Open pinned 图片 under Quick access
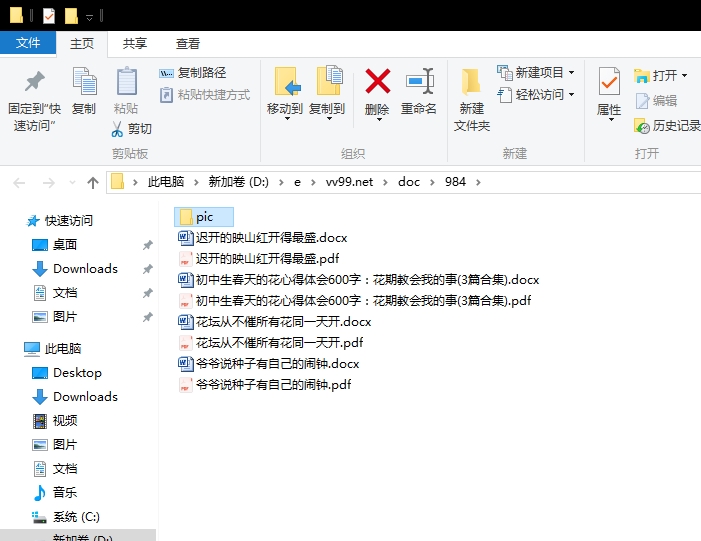 click(55, 317)
